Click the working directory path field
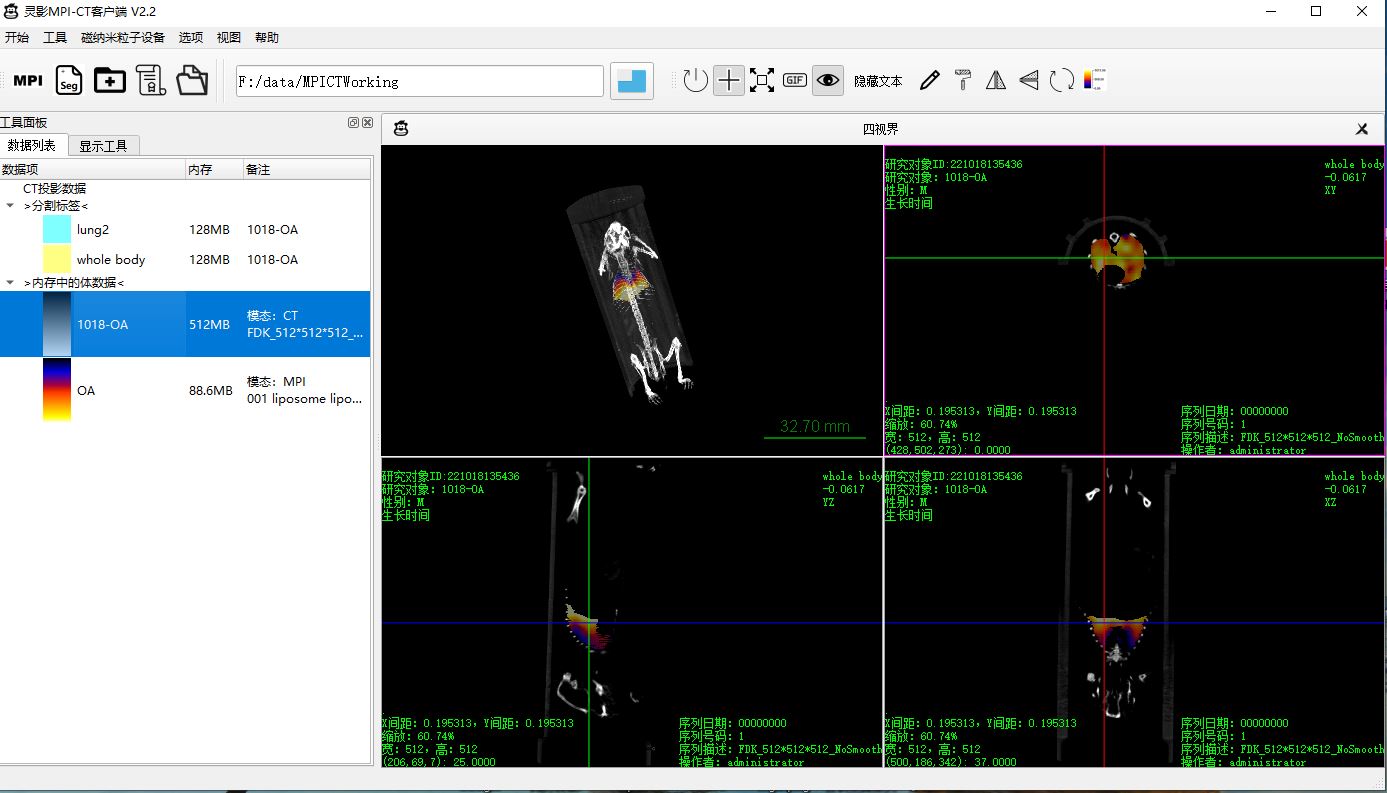 point(420,81)
